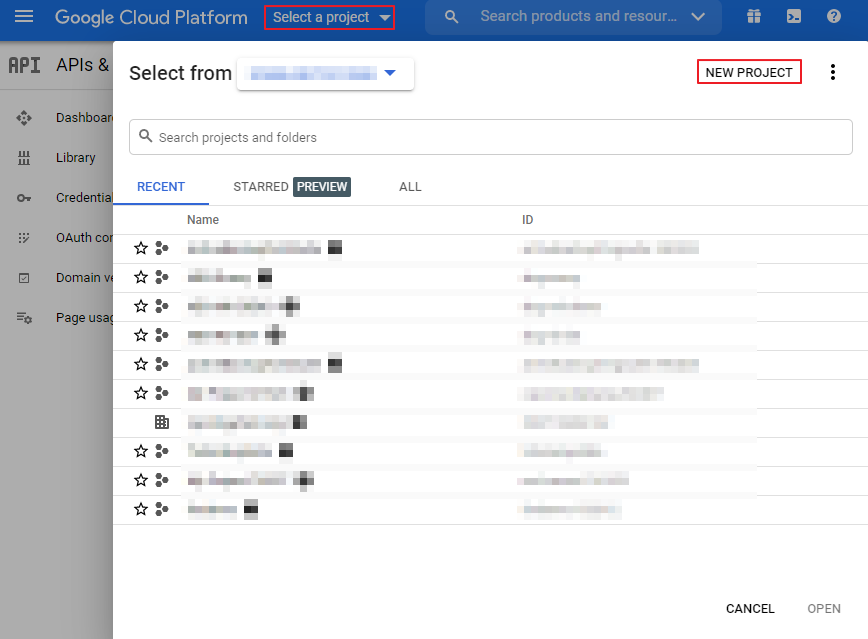Star the second project in the list
The image size is (868, 639).
(141, 277)
